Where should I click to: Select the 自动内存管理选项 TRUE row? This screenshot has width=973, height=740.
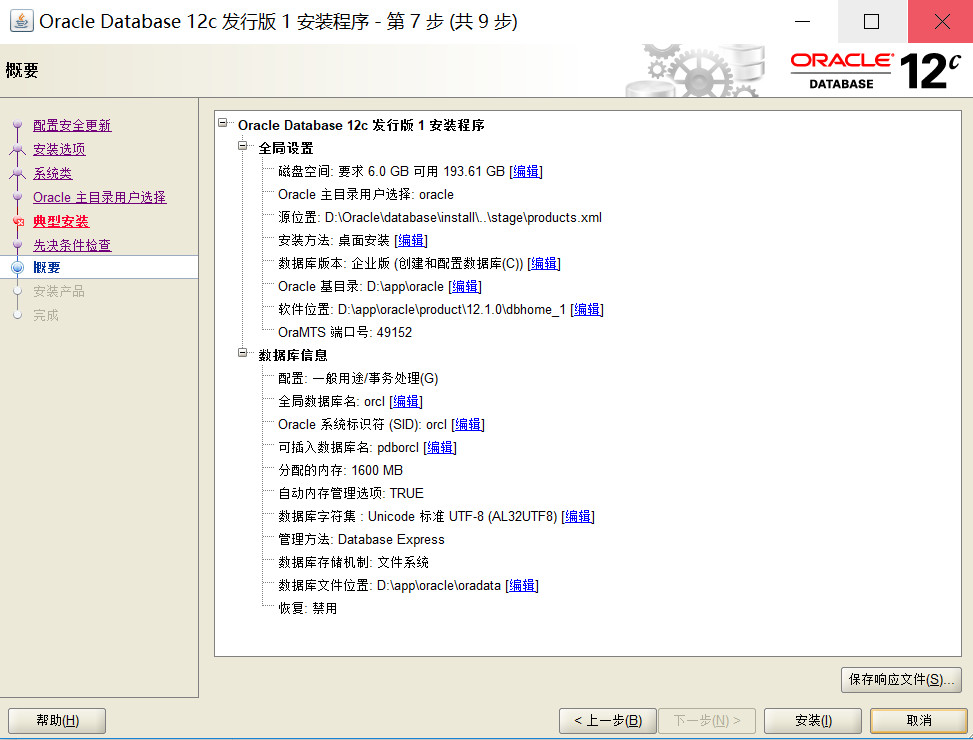pos(351,493)
